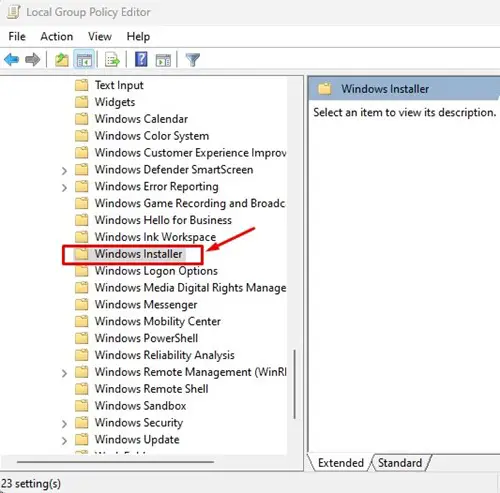This screenshot has width=500, height=493.
Task: Go up one level with folder-arrow icon
Action: click(62, 60)
